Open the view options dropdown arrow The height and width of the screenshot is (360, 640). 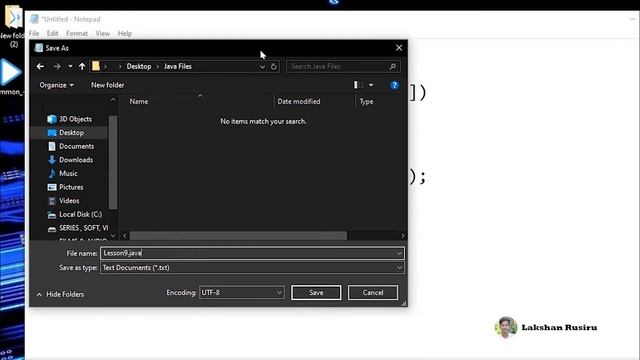pos(371,85)
